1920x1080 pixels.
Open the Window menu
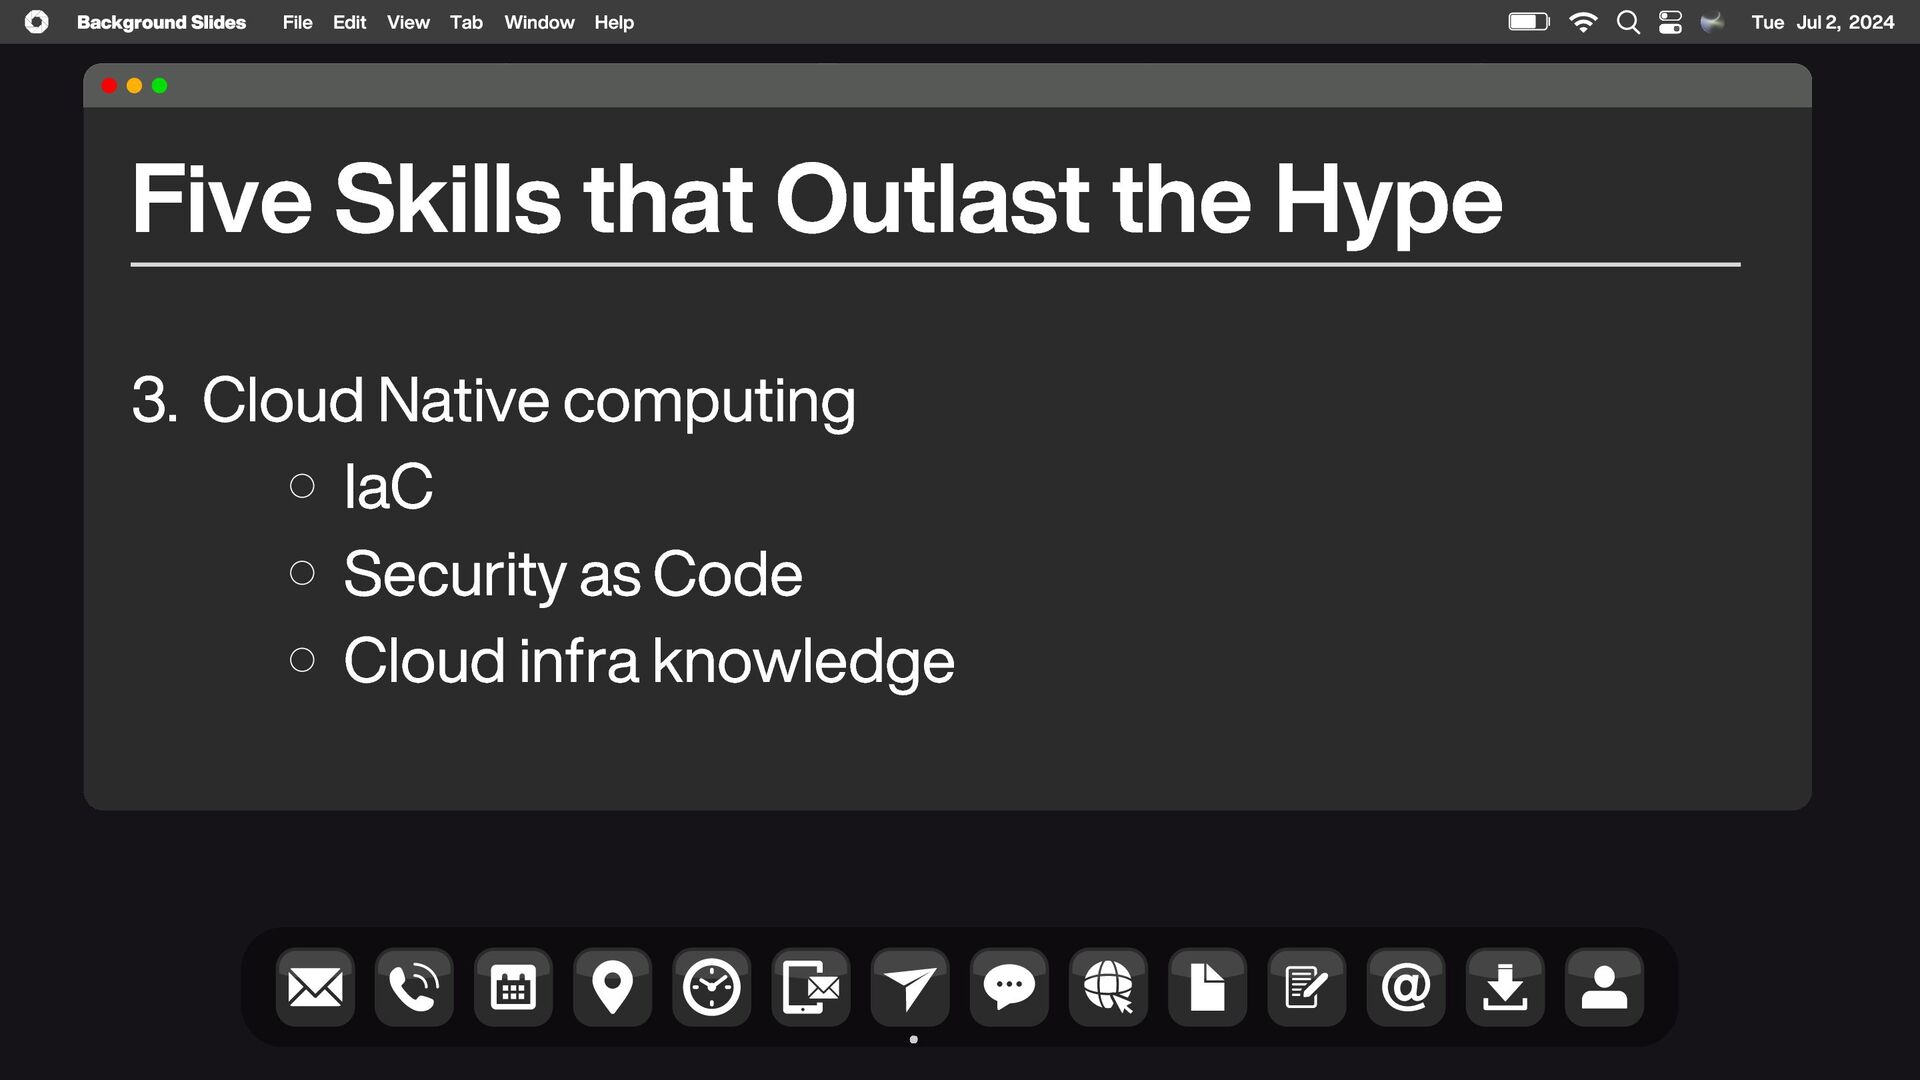click(x=539, y=22)
